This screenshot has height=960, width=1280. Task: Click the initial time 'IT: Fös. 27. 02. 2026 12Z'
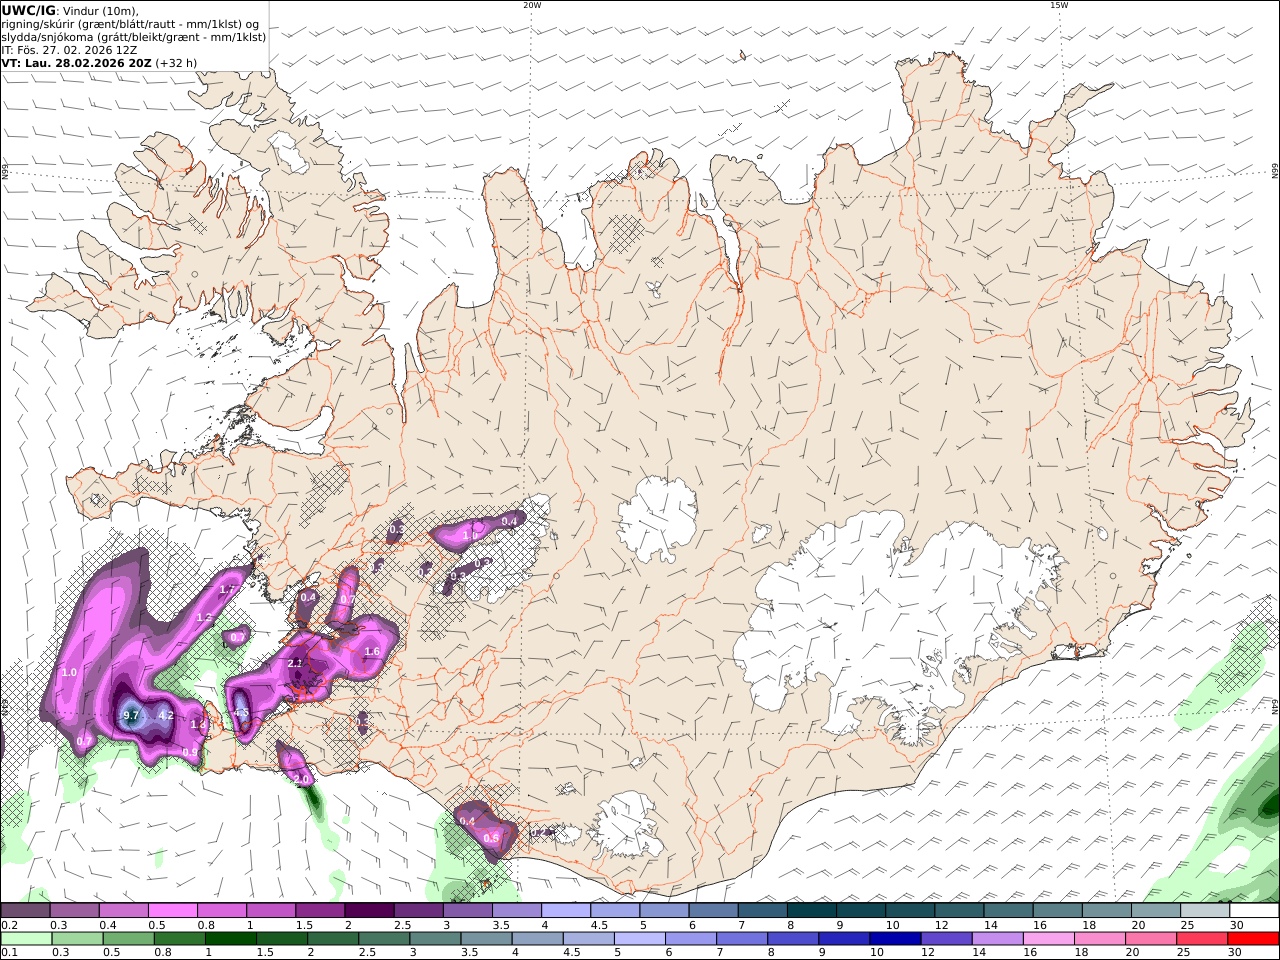tap(70, 49)
